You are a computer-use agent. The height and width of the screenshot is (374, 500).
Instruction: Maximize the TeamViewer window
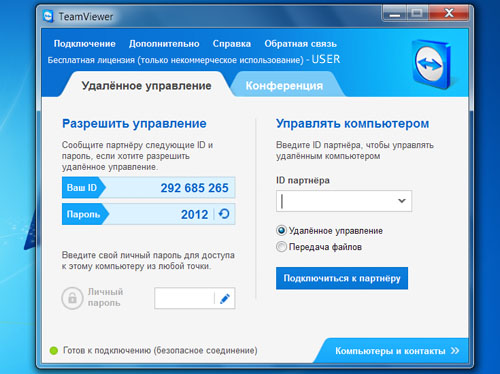click(417, 14)
